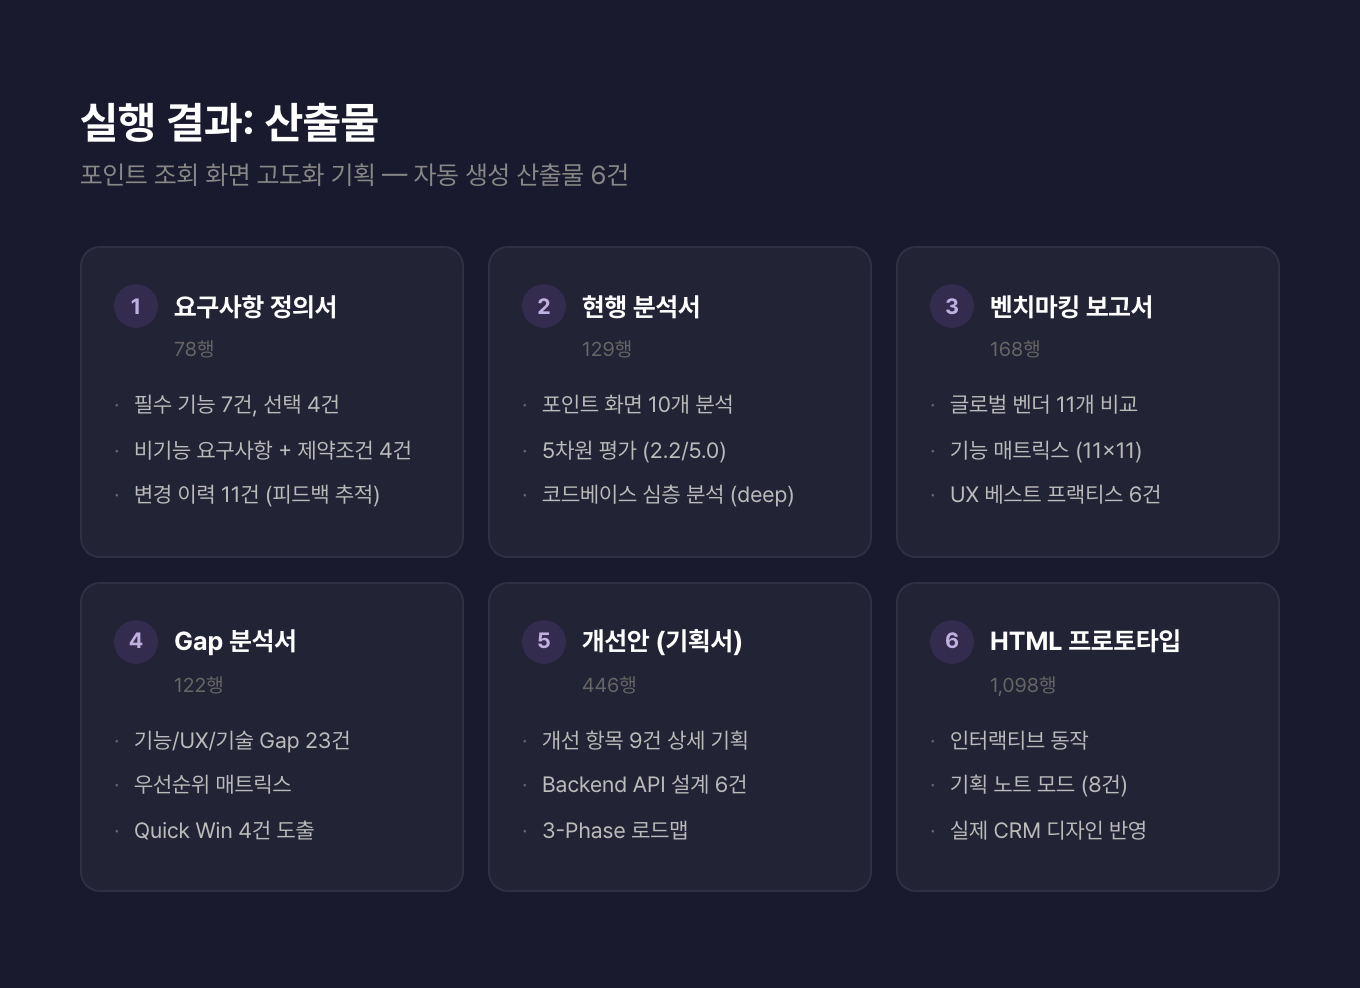Viewport: 1360px width, 988px height.
Task: Select the 5차원 평가 (2.2/5.0) item
Action: pos(633,450)
